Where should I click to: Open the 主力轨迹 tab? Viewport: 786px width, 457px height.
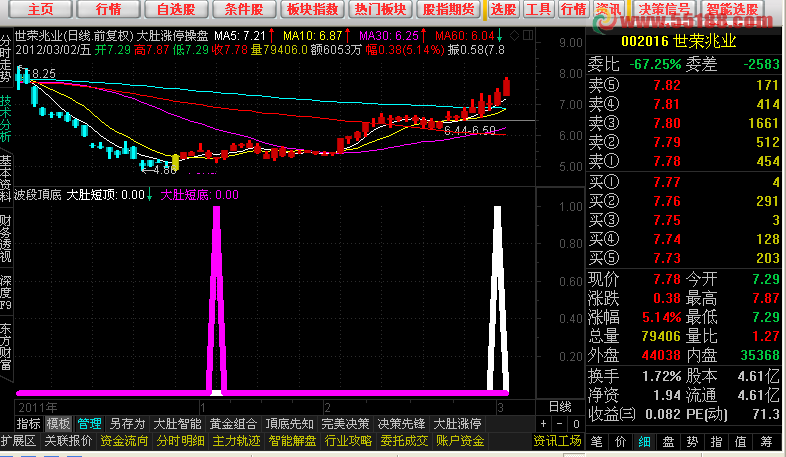click(237, 441)
